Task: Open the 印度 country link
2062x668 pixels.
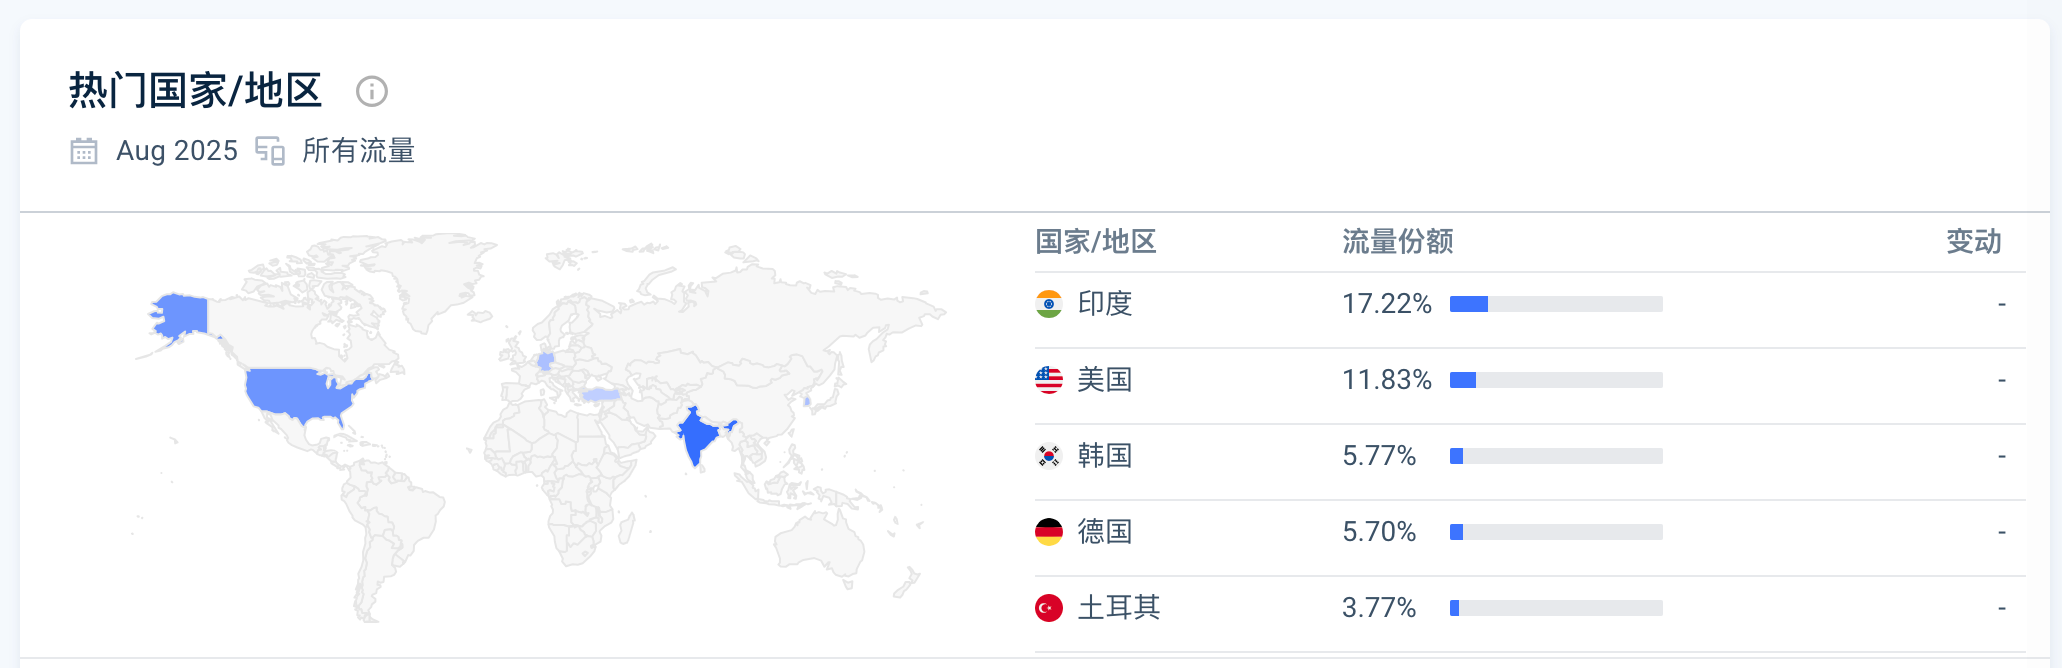Action: tap(1105, 304)
